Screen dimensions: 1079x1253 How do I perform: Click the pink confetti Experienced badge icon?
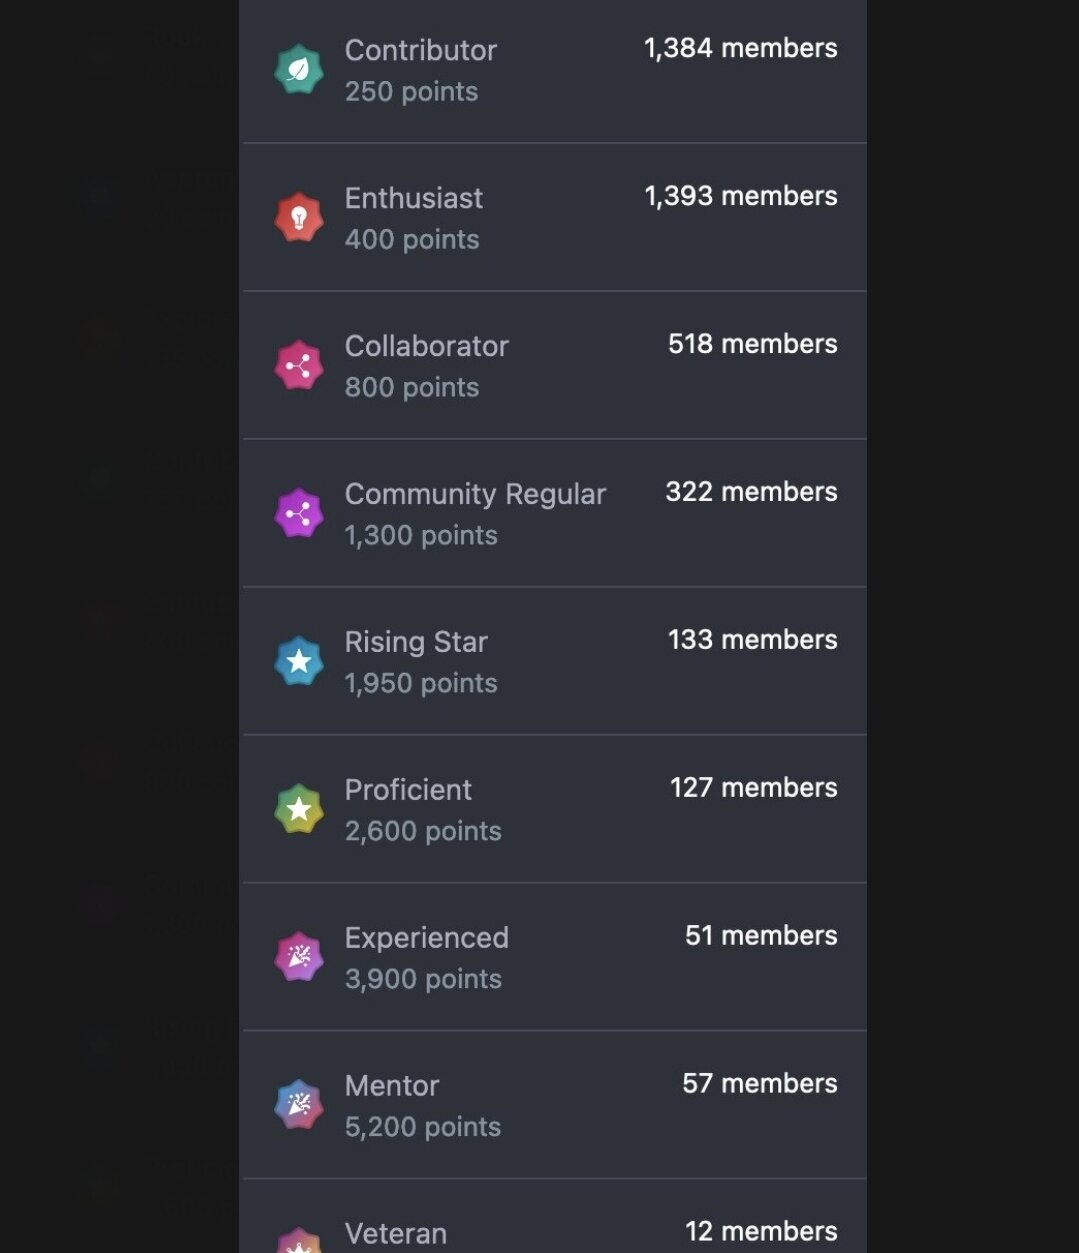(299, 958)
